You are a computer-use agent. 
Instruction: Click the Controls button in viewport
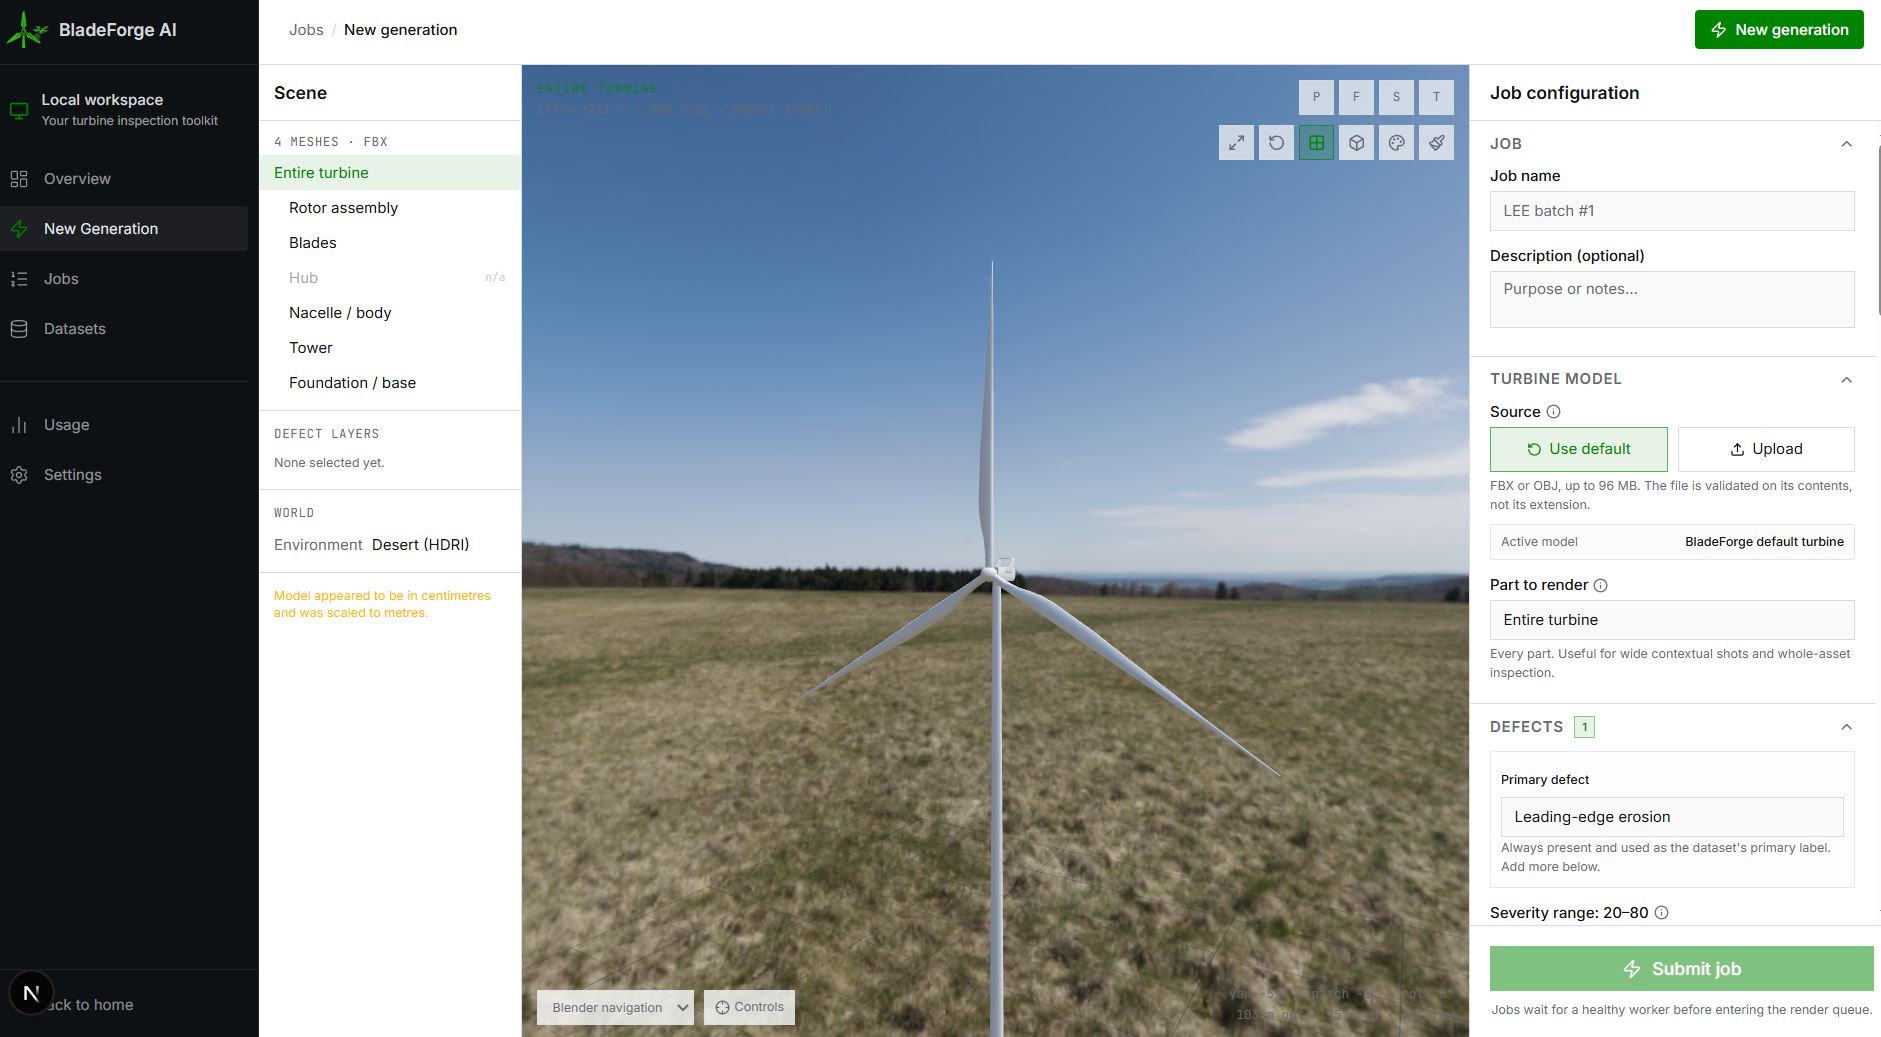point(749,1007)
